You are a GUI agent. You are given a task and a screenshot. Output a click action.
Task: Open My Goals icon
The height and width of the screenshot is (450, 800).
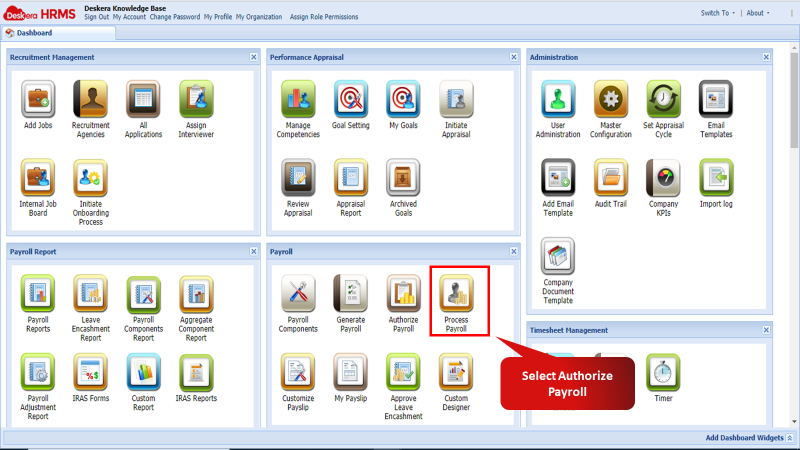(x=403, y=99)
